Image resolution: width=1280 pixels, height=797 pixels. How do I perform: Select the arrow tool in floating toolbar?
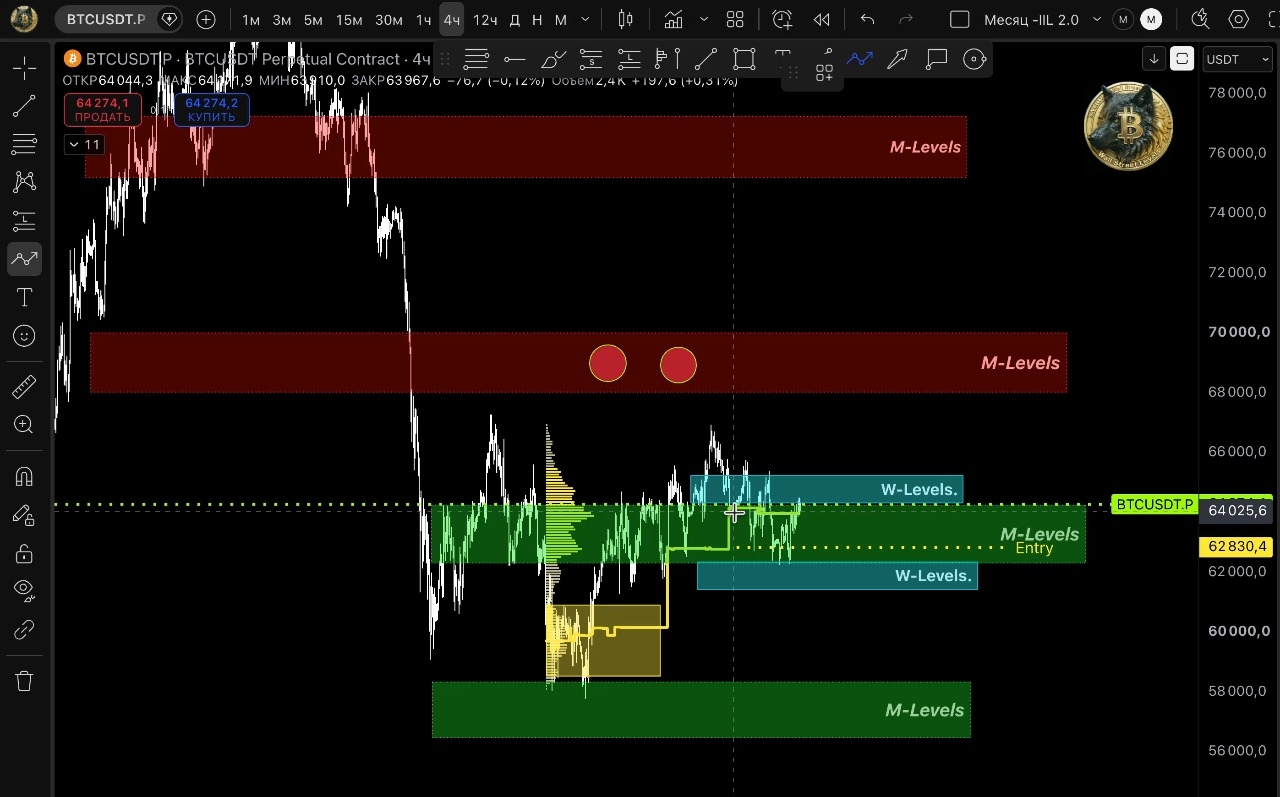897,60
